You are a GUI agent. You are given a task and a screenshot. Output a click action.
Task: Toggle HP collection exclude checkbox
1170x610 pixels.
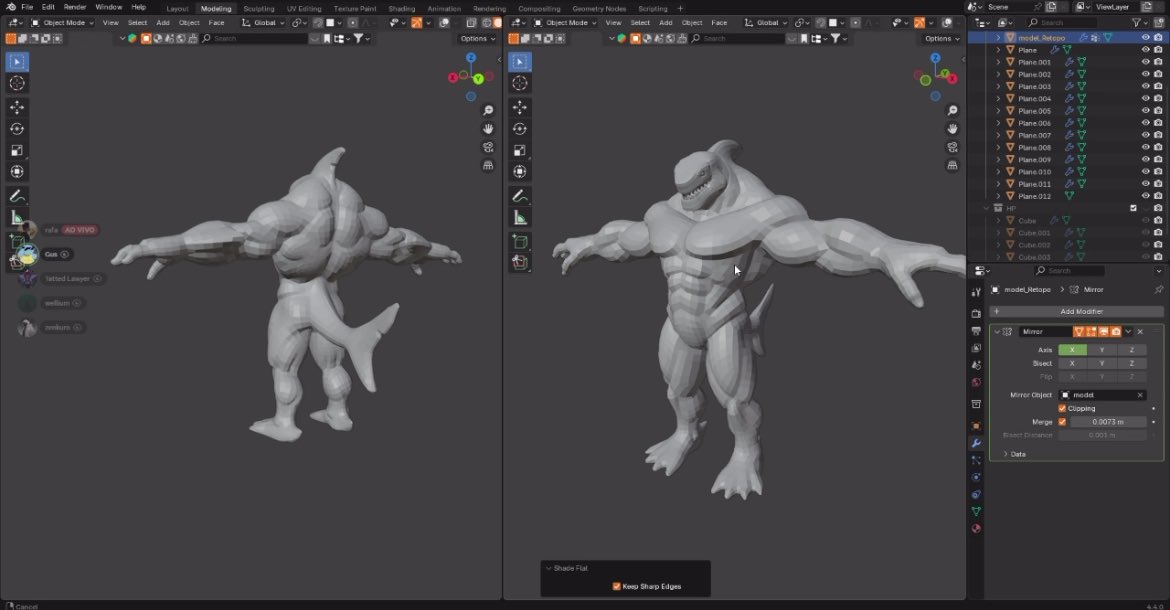coord(1133,209)
